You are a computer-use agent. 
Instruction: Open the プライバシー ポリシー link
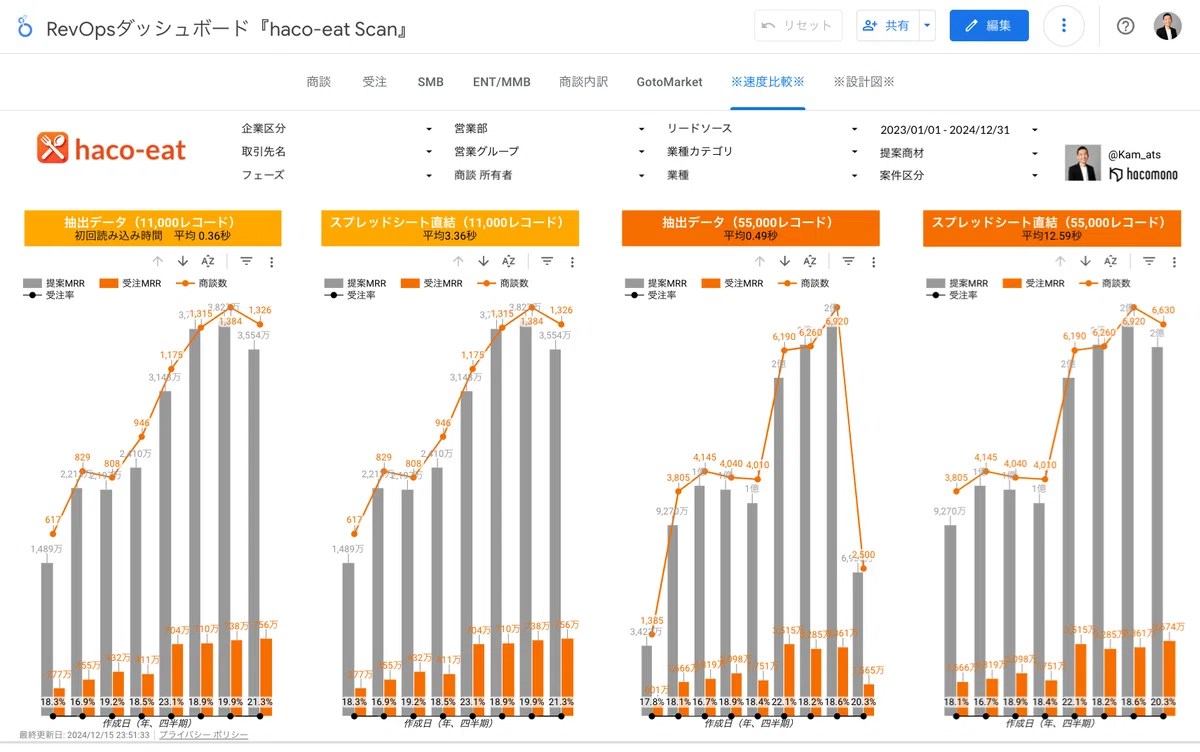coord(204,735)
